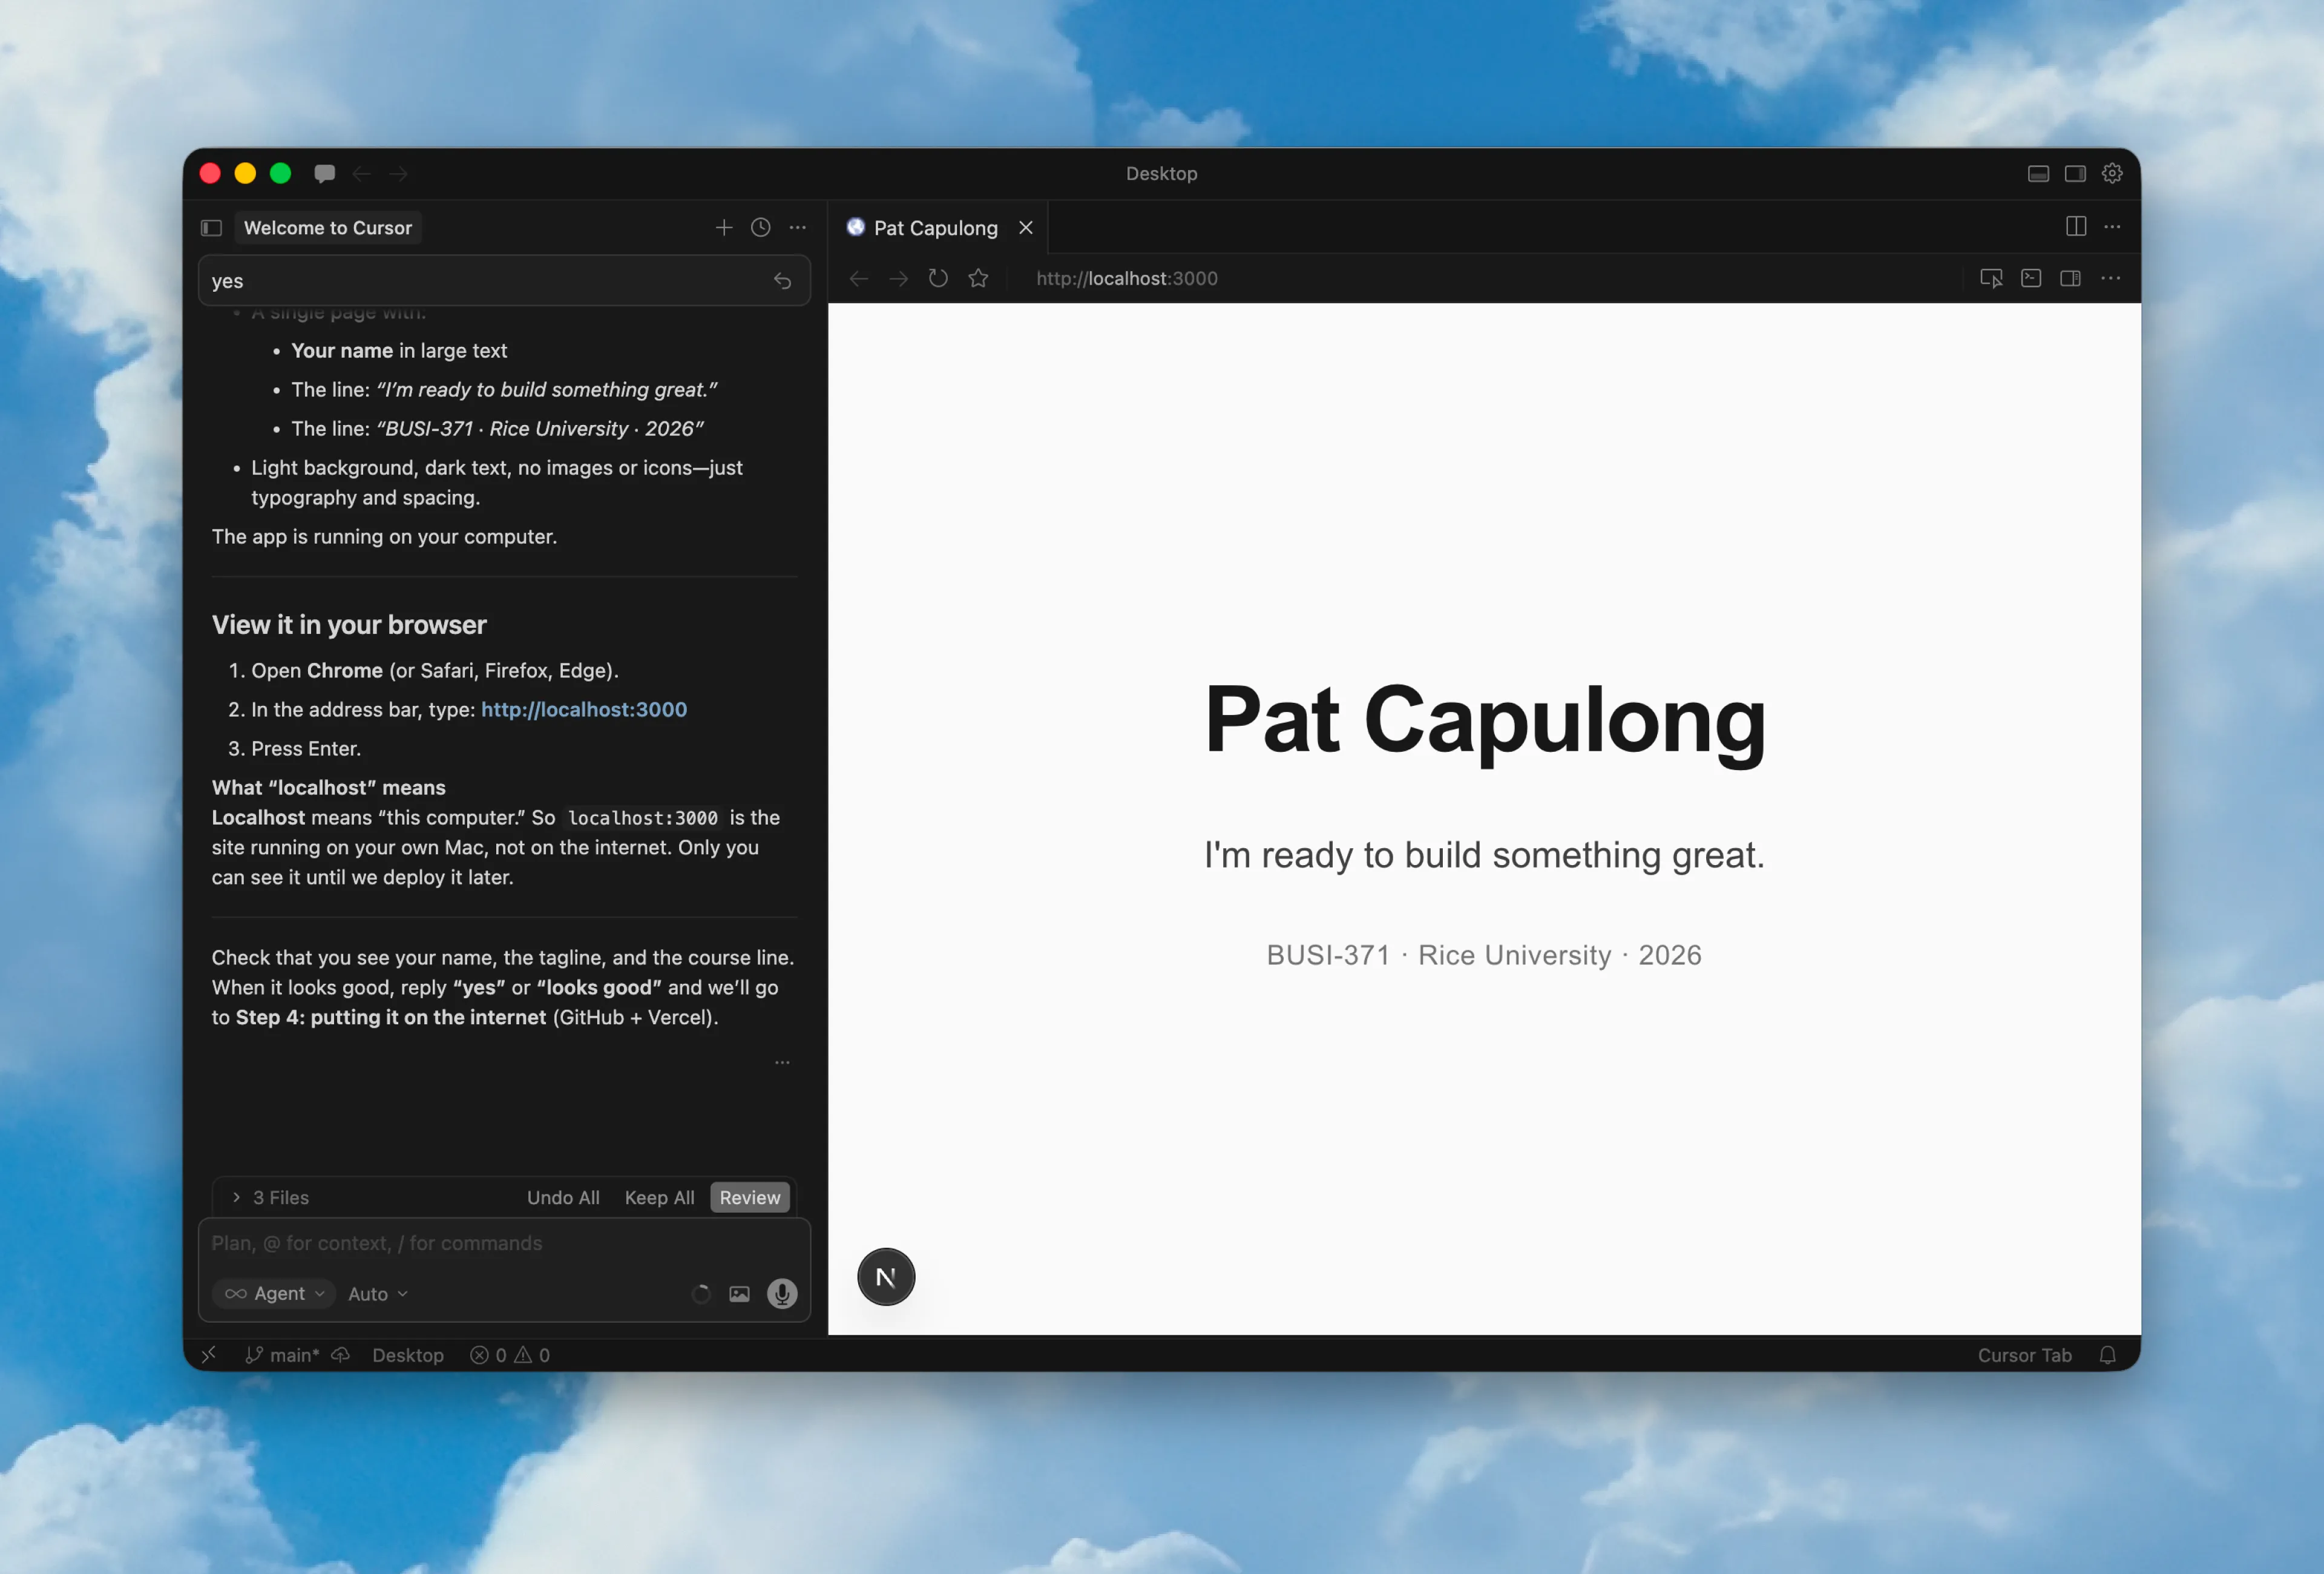Click the 'yes' message box
Image resolution: width=2324 pixels, height=1574 pixels.
click(x=504, y=281)
